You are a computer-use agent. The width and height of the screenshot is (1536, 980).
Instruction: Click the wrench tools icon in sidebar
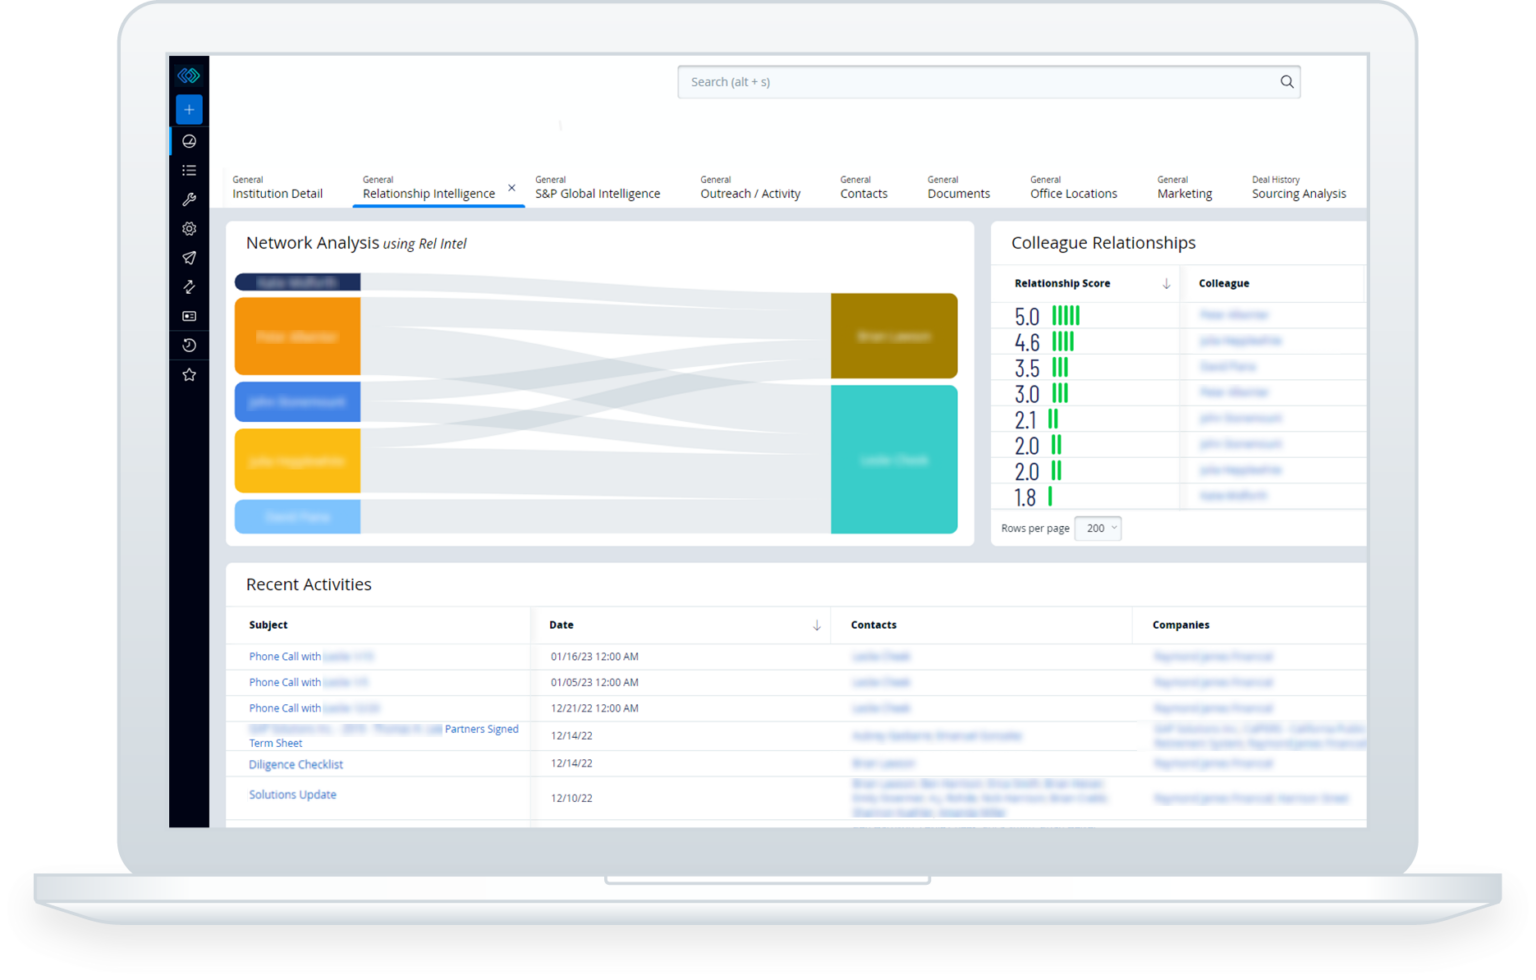pos(189,200)
